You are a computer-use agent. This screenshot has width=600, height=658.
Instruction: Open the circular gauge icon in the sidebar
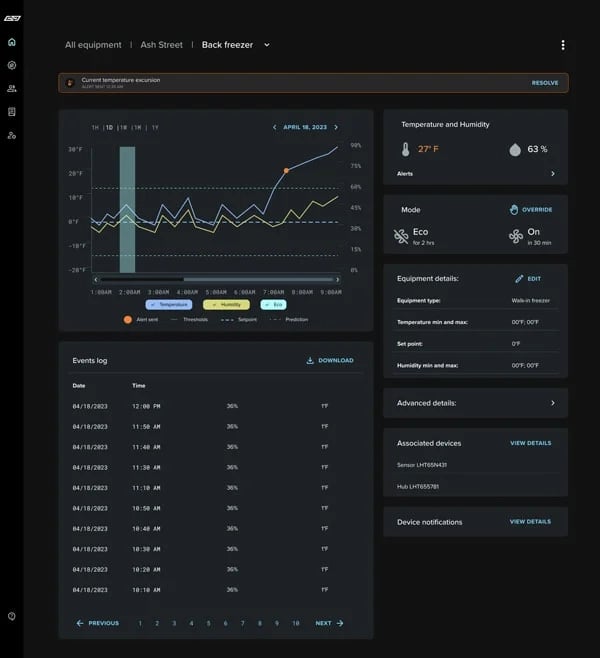point(12,65)
